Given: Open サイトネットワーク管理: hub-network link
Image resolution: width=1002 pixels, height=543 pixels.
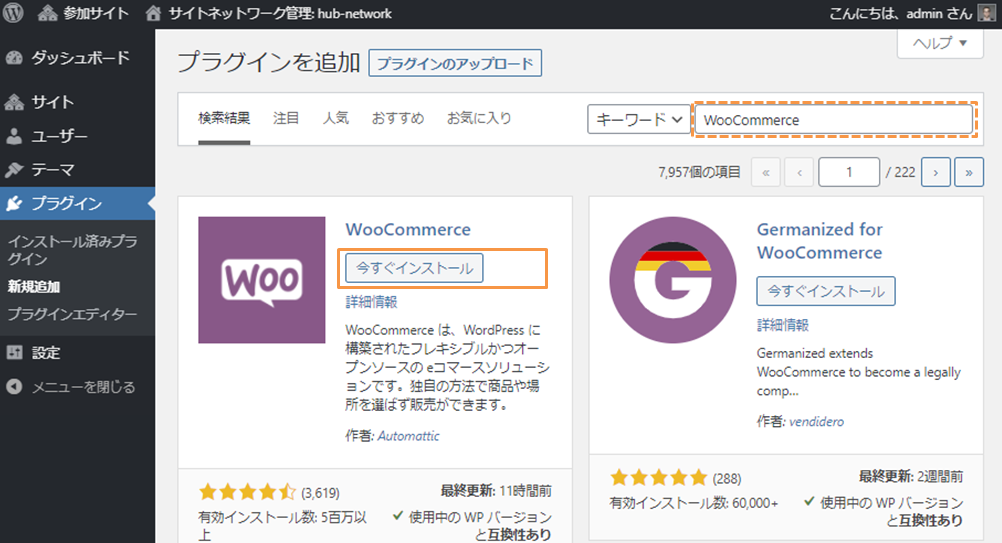Looking at the screenshot, I should click(268, 13).
